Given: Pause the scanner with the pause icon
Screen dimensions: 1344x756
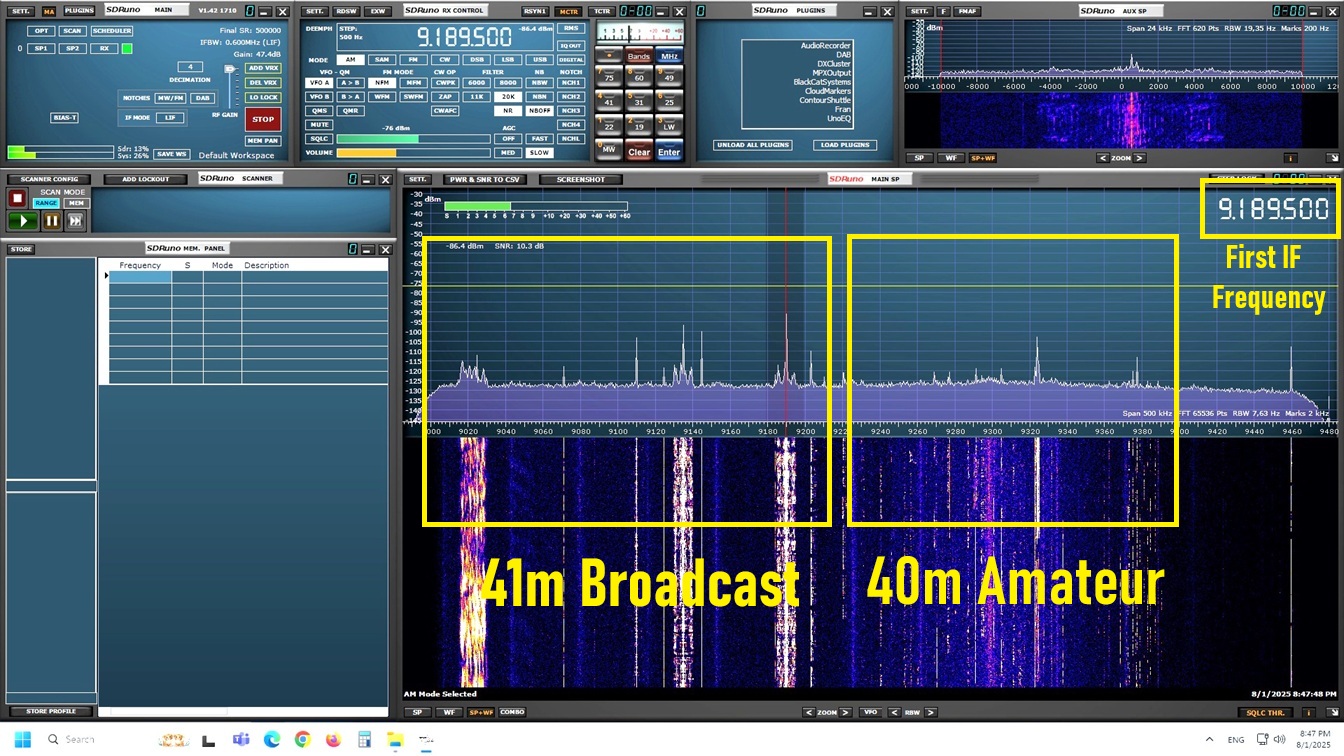Looking at the screenshot, I should click(x=51, y=220).
